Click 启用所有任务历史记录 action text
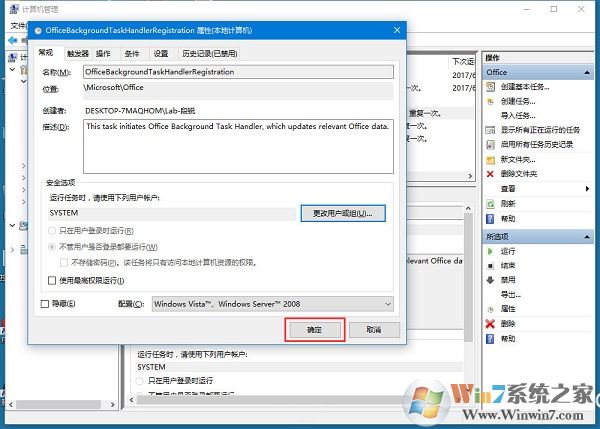Viewport: 600px width, 429px height. point(537,145)
